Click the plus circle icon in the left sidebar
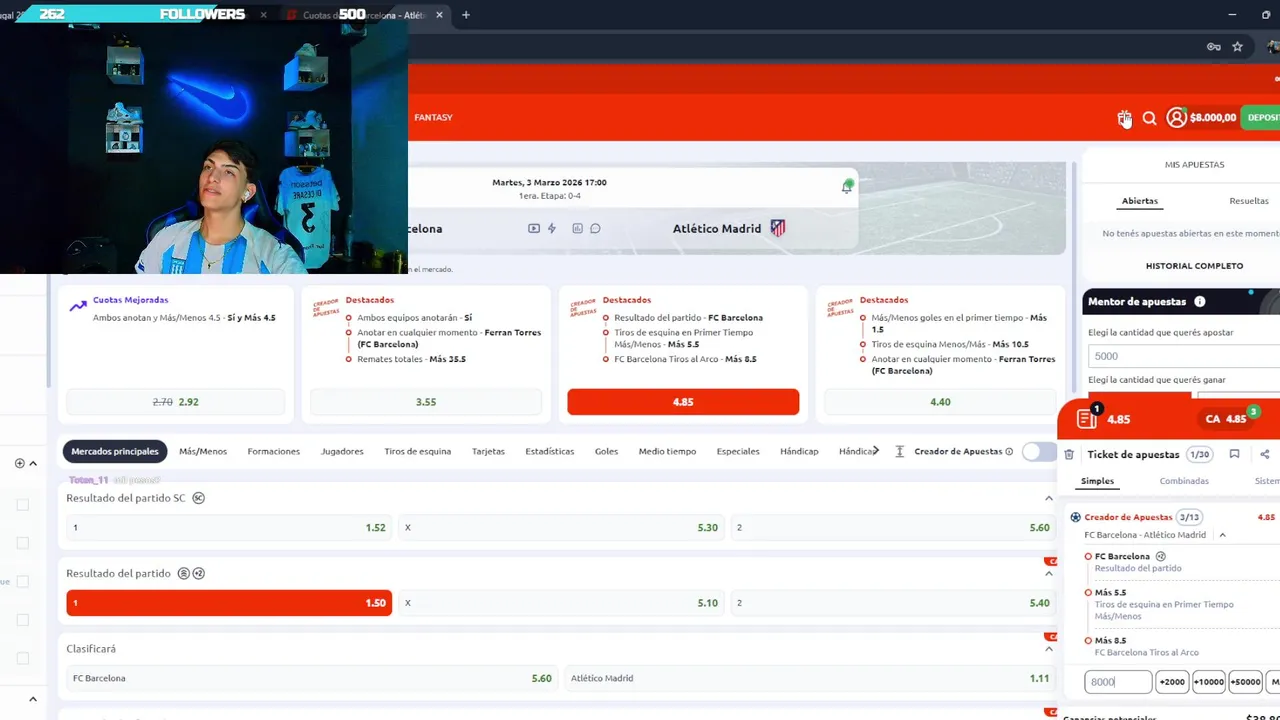 click(20, 463)
